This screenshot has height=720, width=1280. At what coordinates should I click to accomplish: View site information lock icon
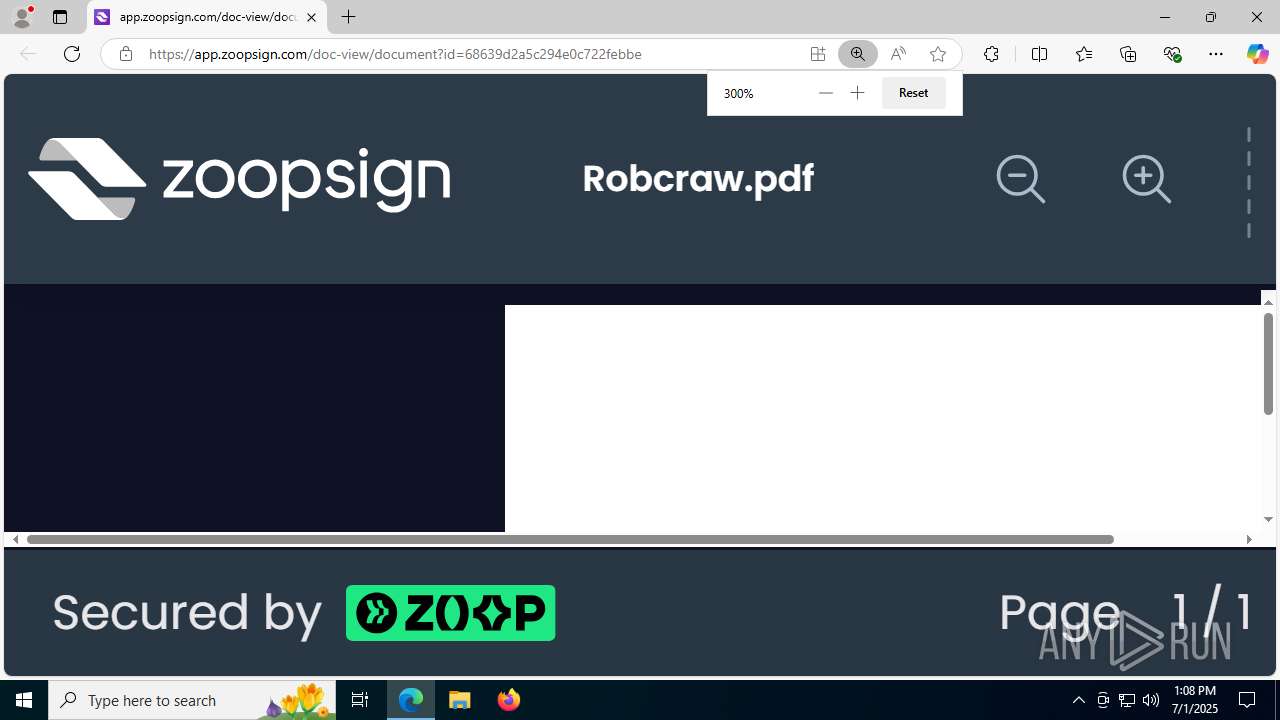125,54
